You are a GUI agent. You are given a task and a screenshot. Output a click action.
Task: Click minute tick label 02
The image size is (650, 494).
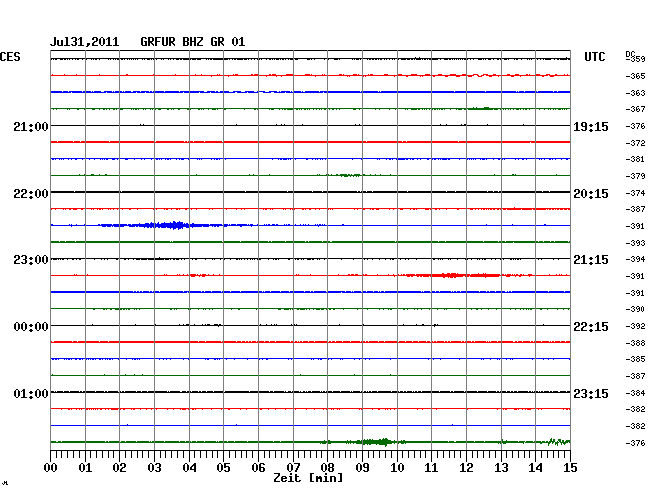tap(119, 468)
